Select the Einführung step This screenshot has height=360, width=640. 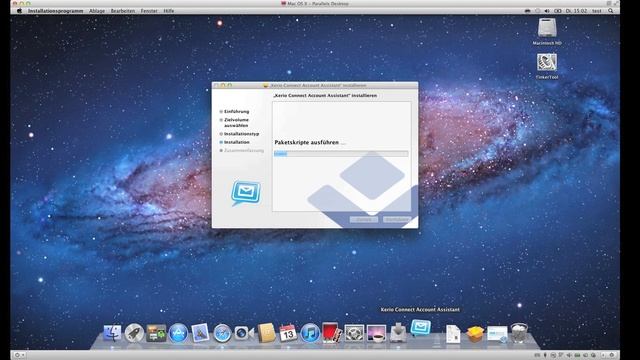click(236, 111)
